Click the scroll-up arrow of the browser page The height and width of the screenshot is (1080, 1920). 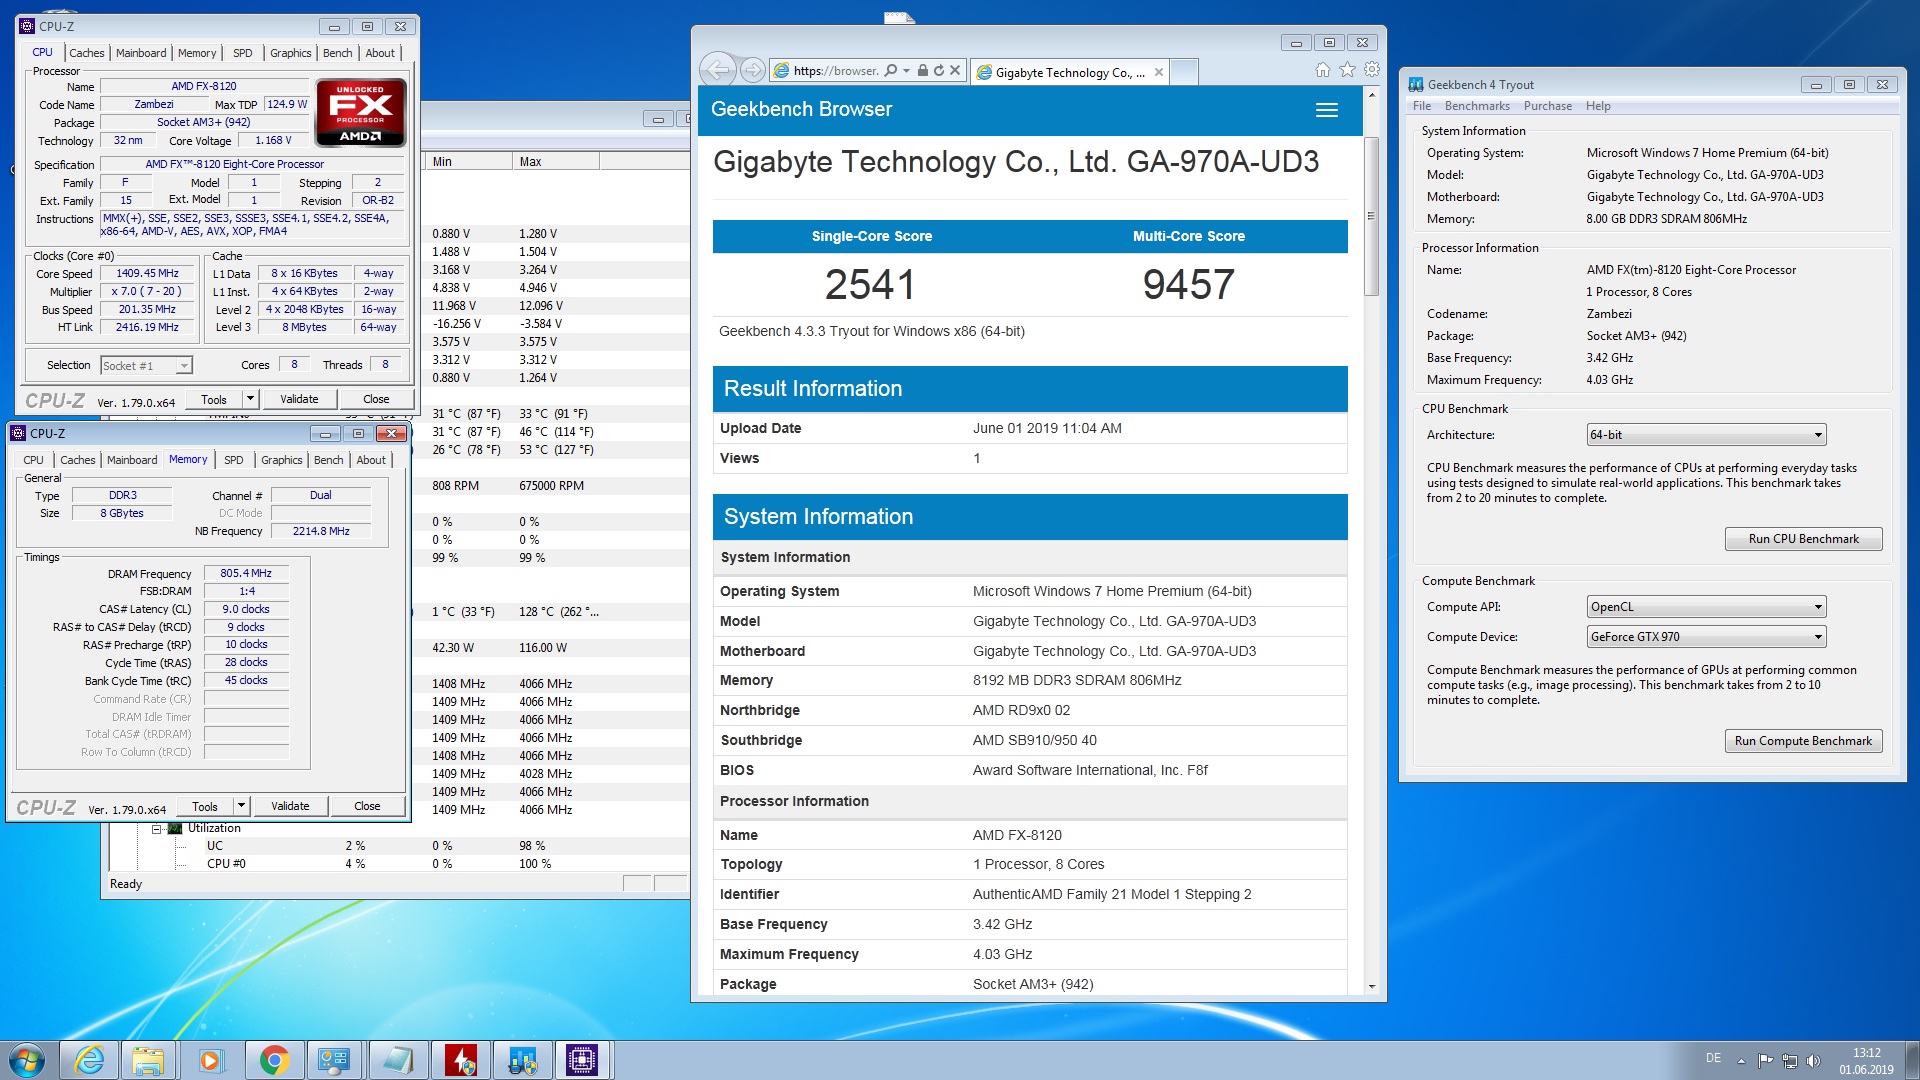point(1371,95)
